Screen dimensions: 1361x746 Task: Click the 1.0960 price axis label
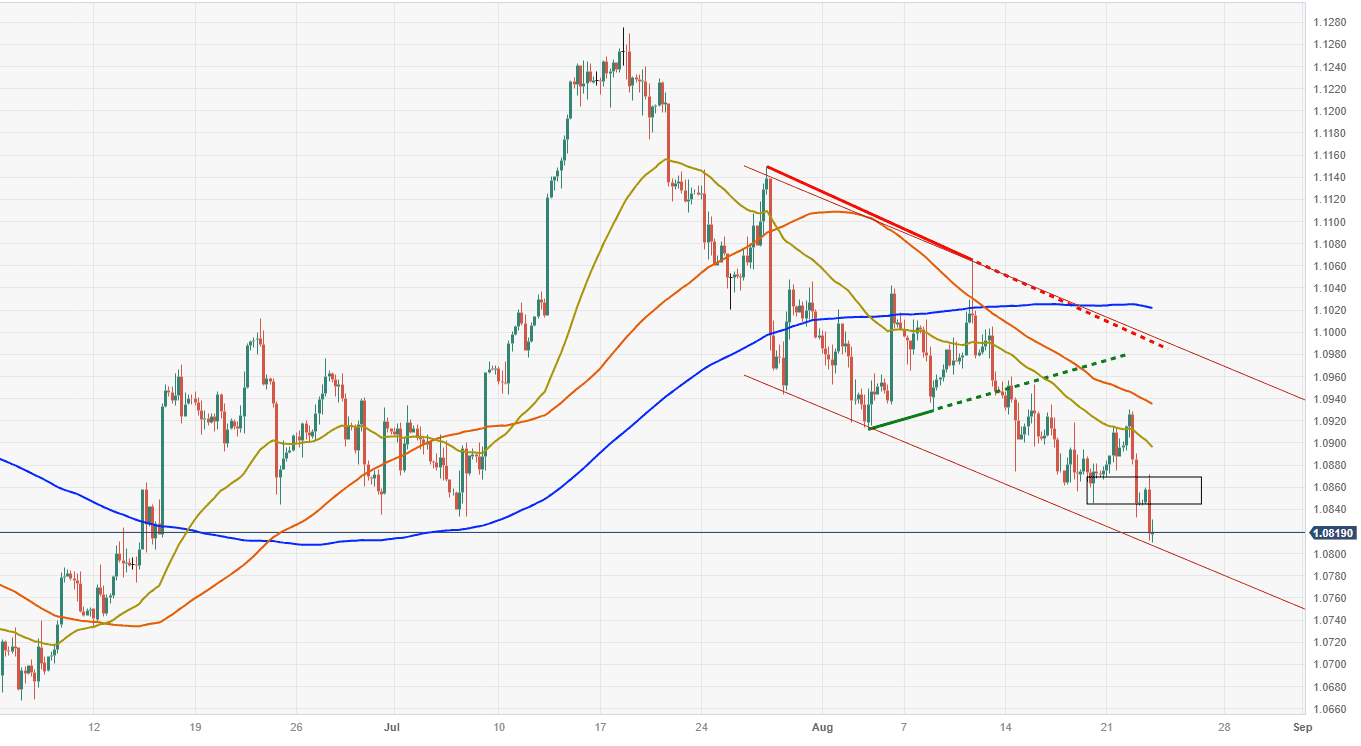click(1331, 377)
